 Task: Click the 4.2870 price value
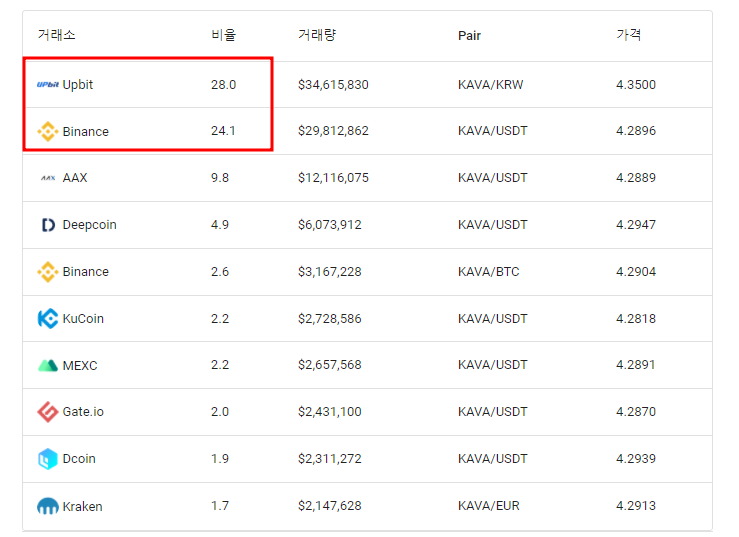(x=636, y=412)
